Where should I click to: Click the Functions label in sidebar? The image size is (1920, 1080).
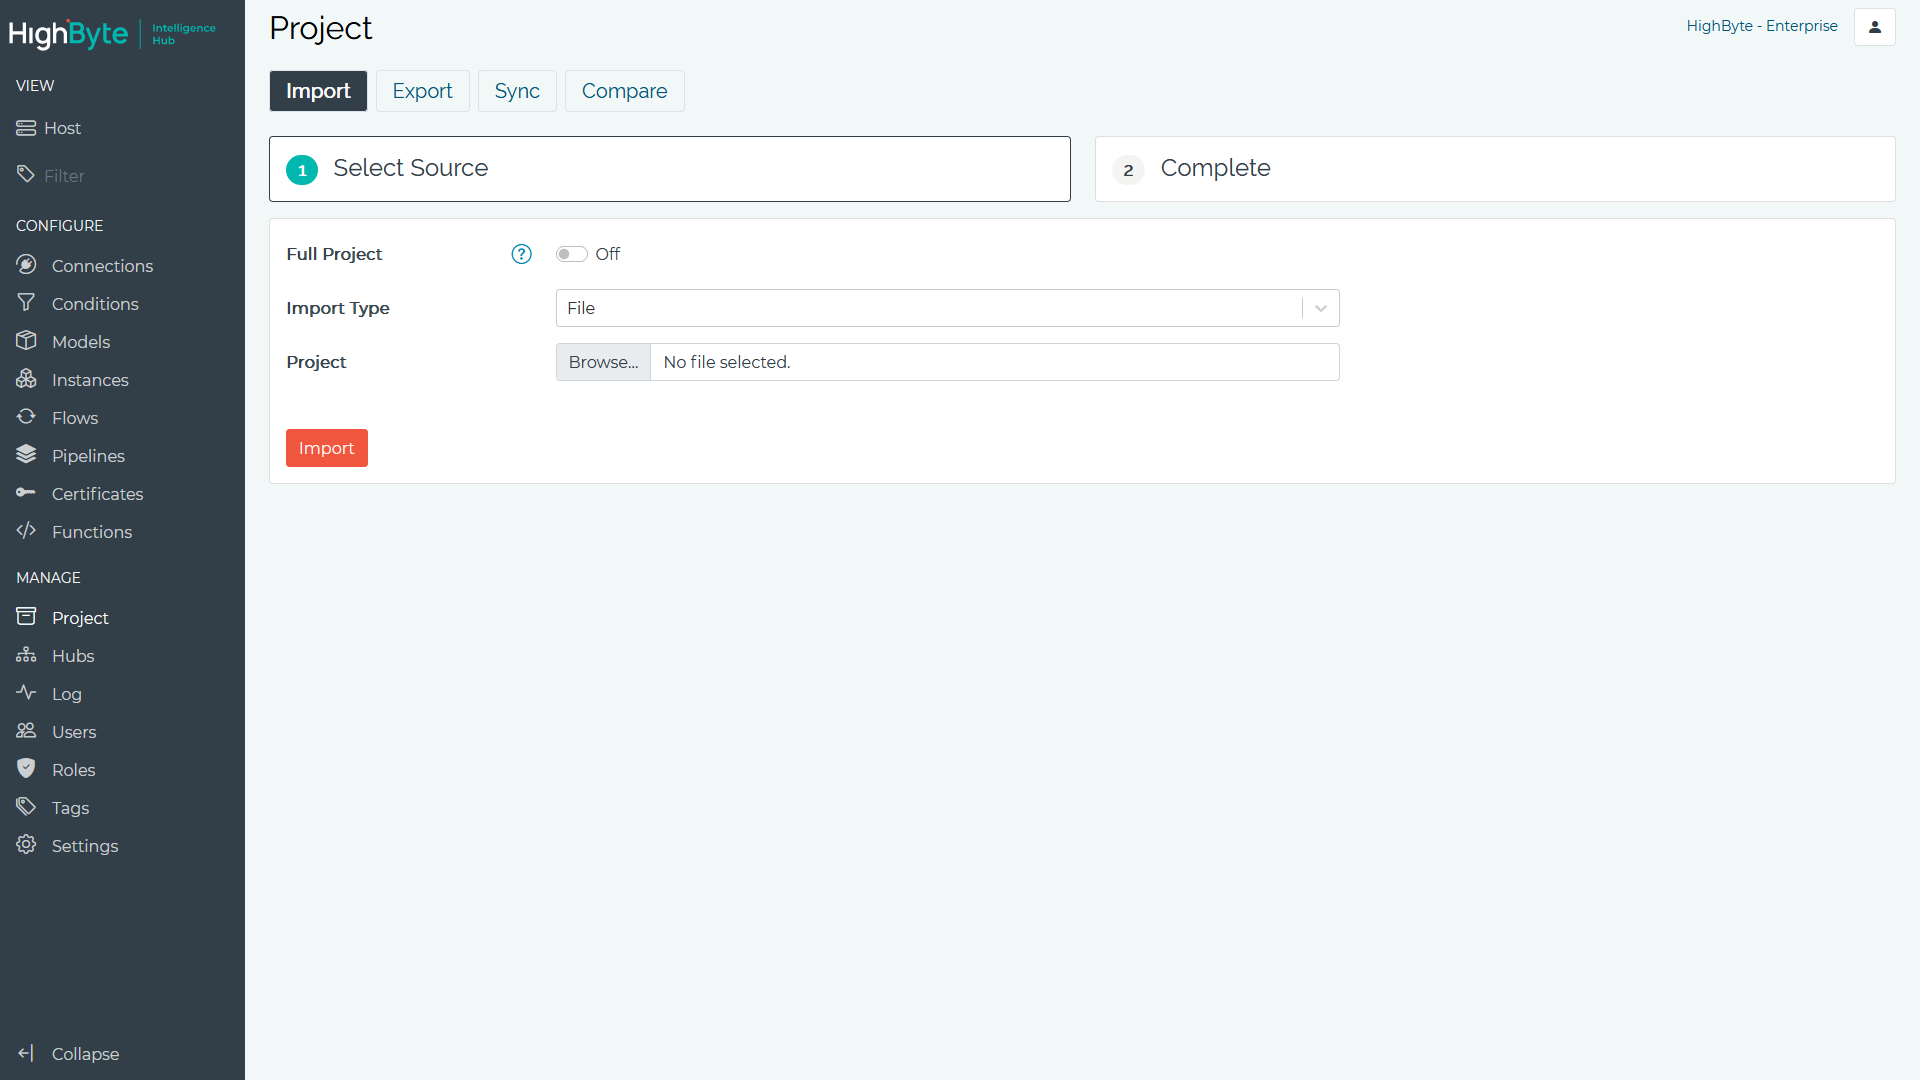(x=92, y=532)
